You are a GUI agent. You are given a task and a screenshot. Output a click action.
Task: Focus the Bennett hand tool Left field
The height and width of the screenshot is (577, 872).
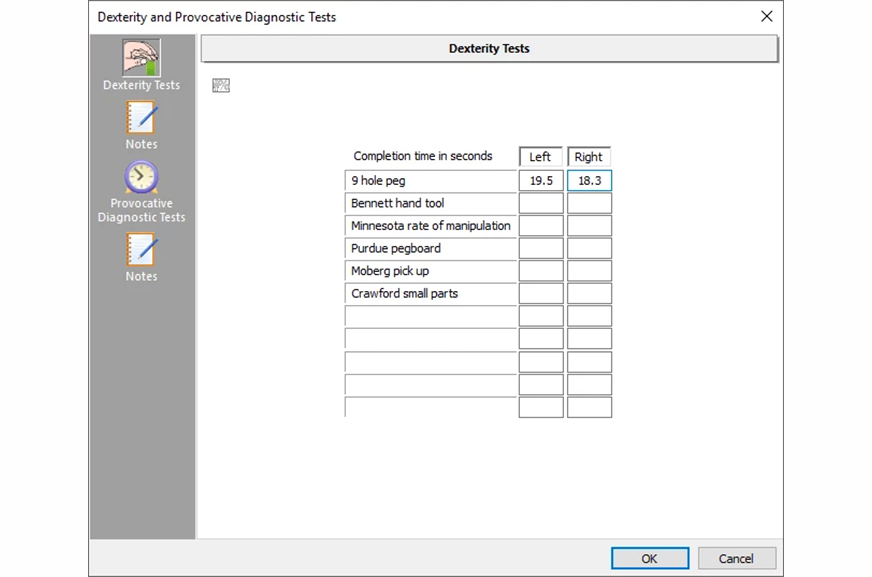click(541, 203)
